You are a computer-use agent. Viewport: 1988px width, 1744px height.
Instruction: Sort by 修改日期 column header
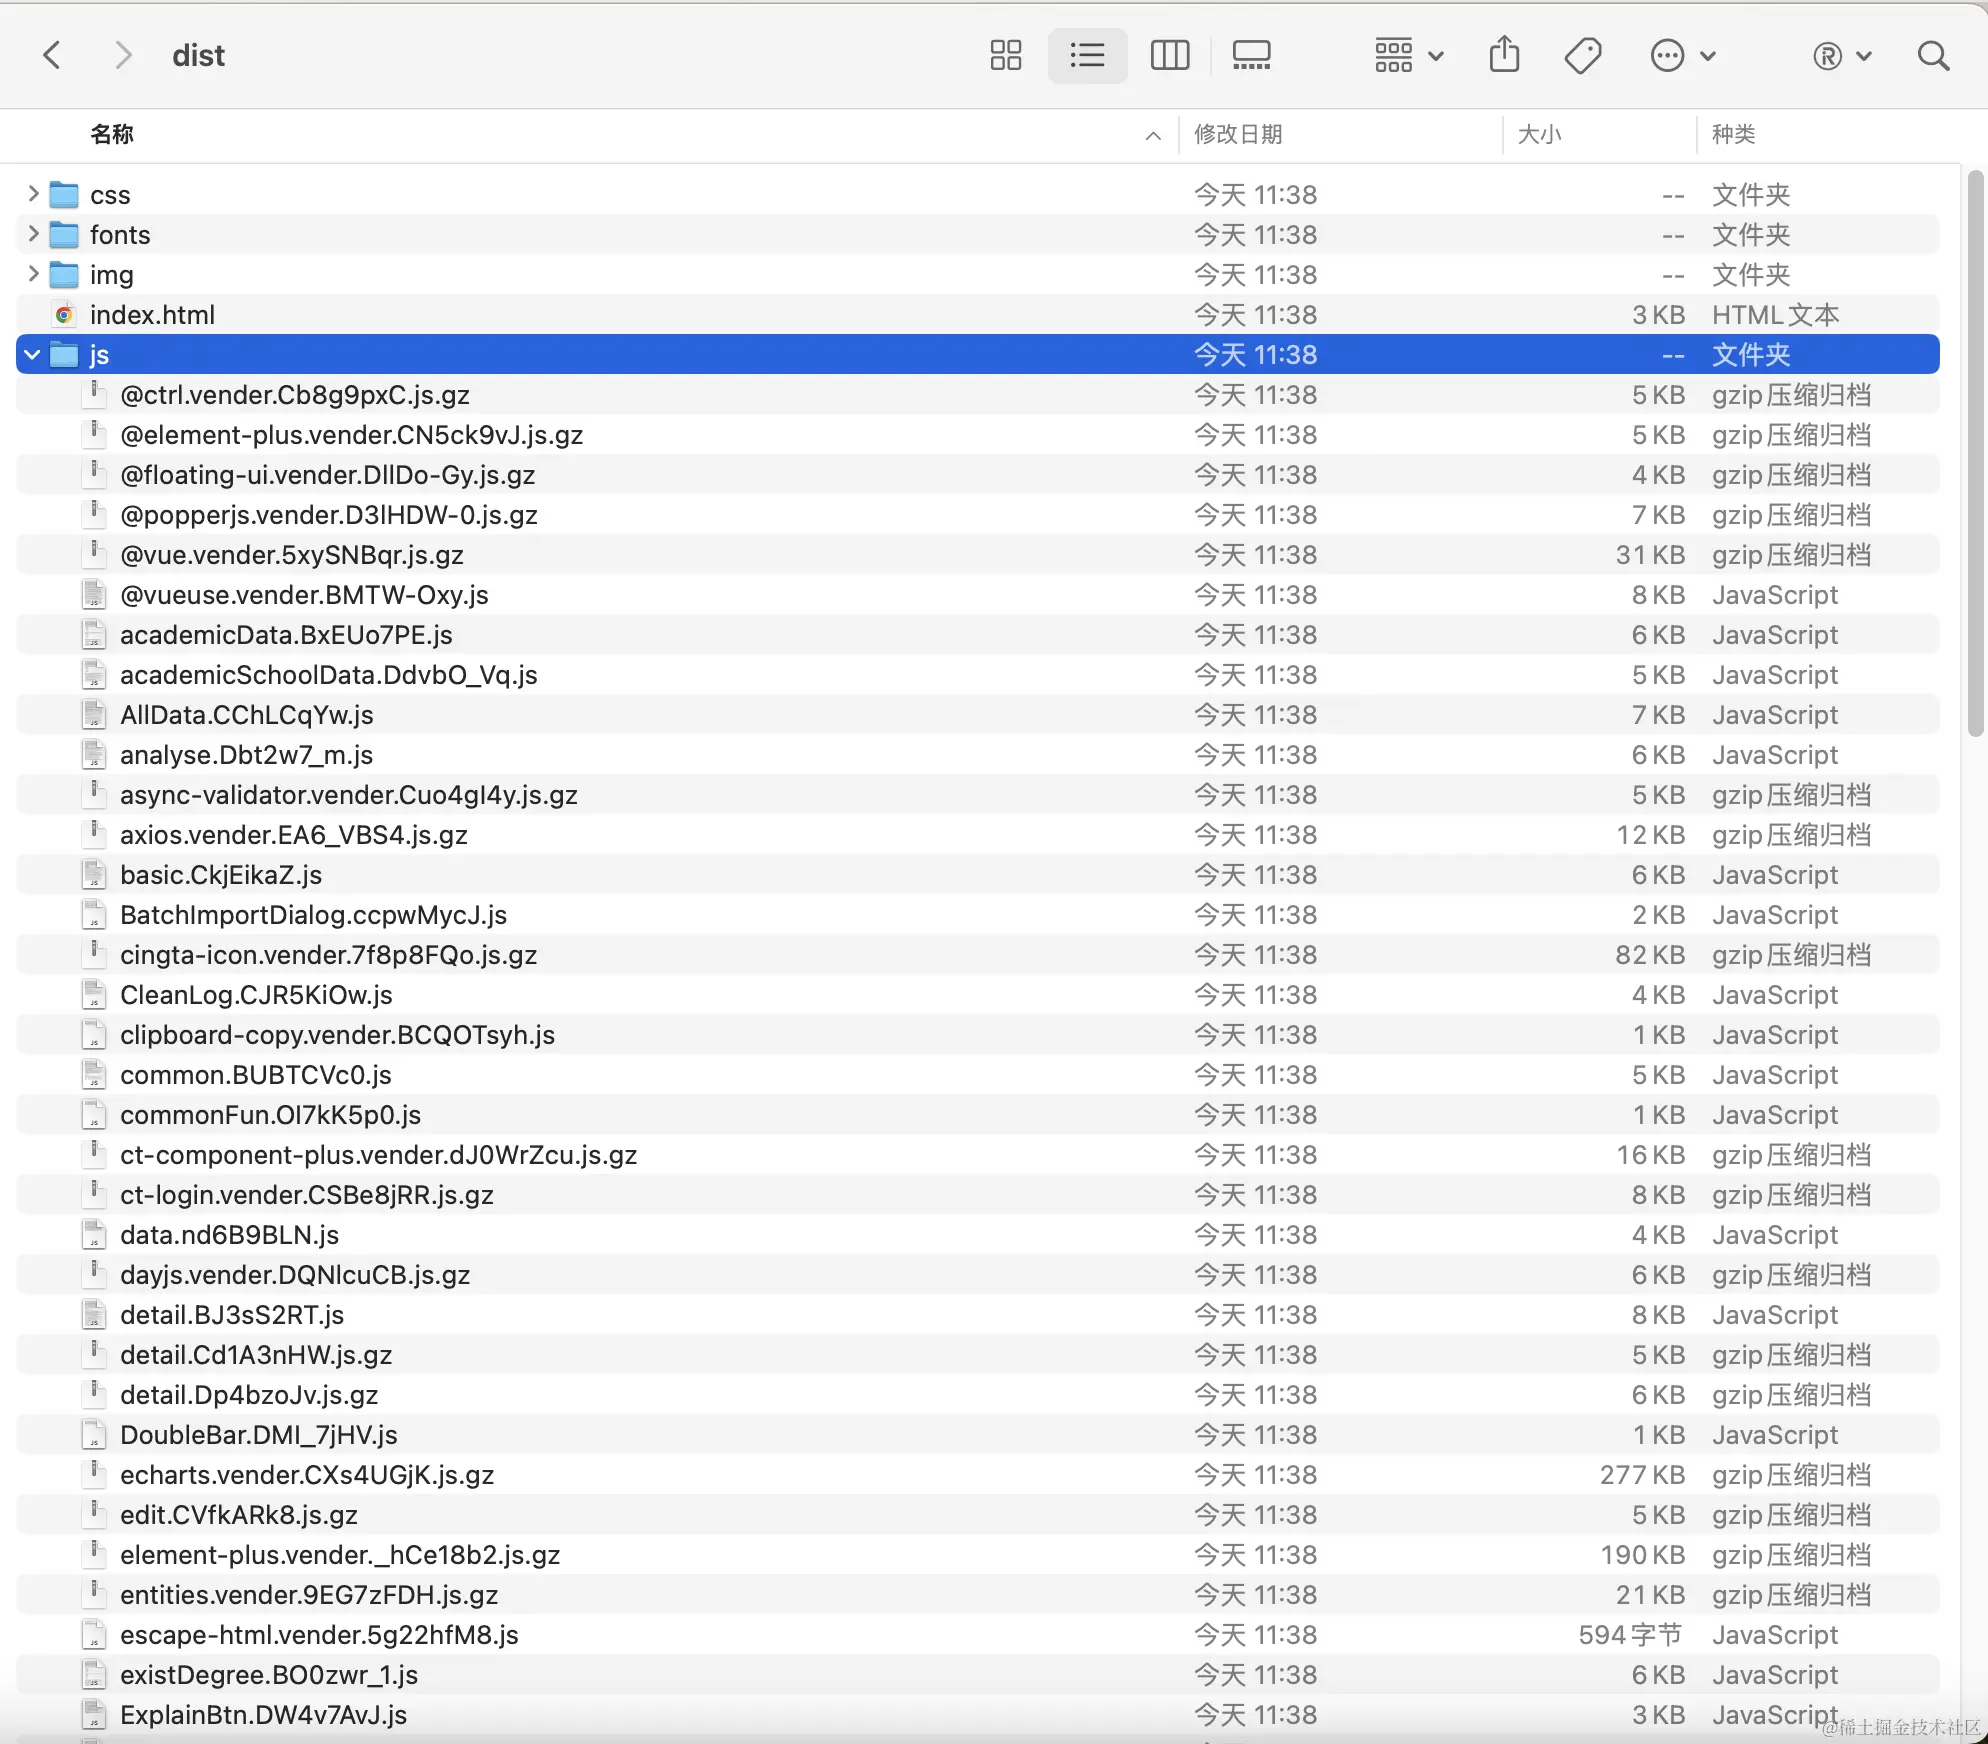tap(1238, 134)
